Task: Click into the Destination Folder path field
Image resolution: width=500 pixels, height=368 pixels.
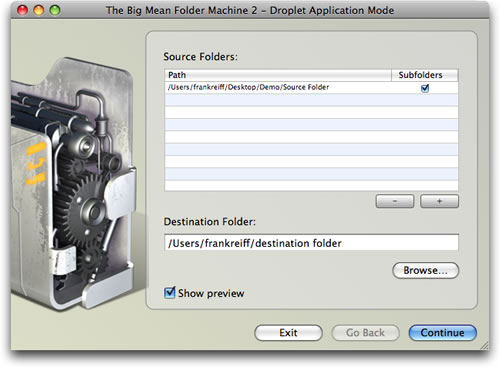Action: pos(311,243)
